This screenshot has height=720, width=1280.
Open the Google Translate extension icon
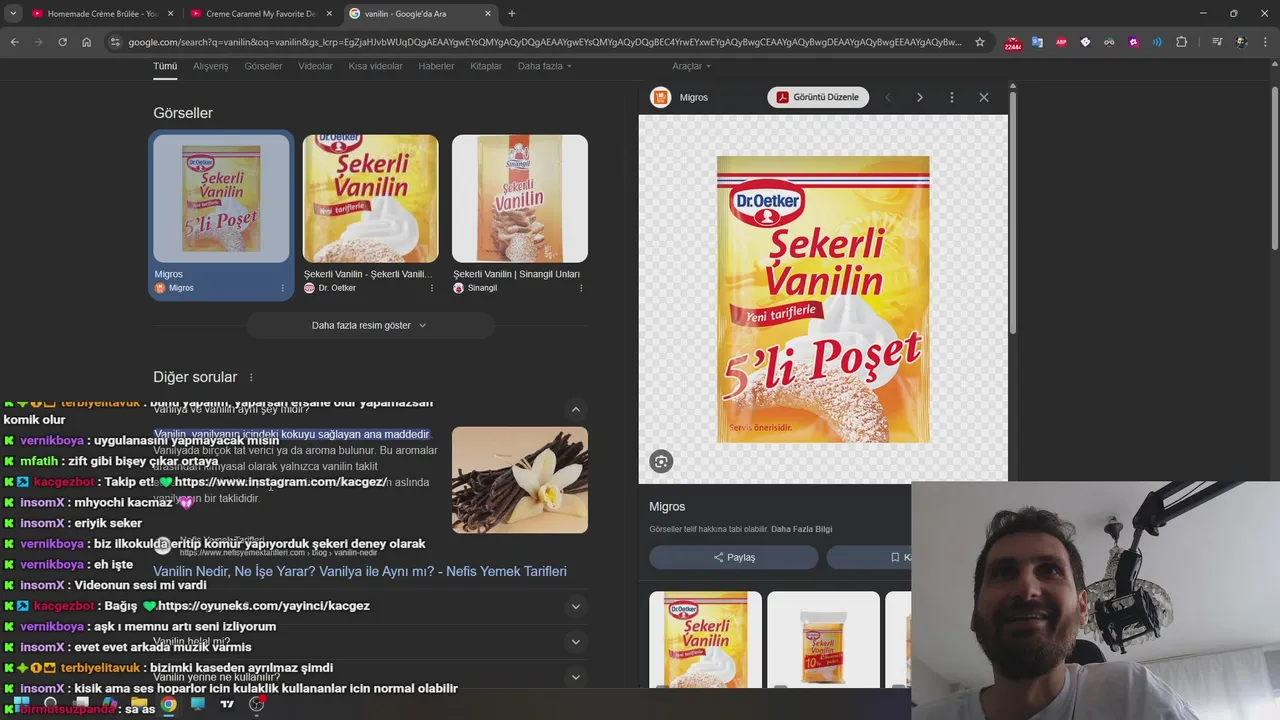(1037, 42)
